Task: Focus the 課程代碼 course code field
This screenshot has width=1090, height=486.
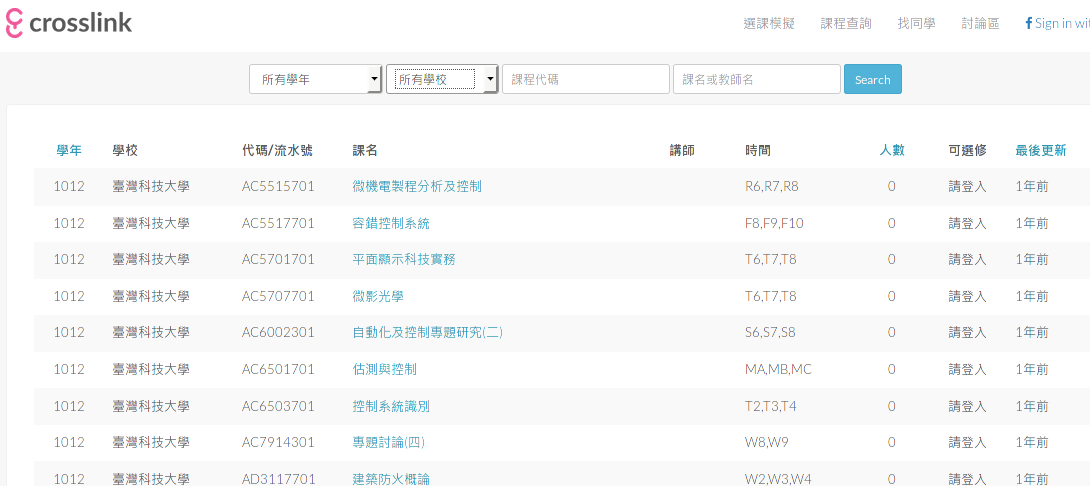Action: (585, 79)
